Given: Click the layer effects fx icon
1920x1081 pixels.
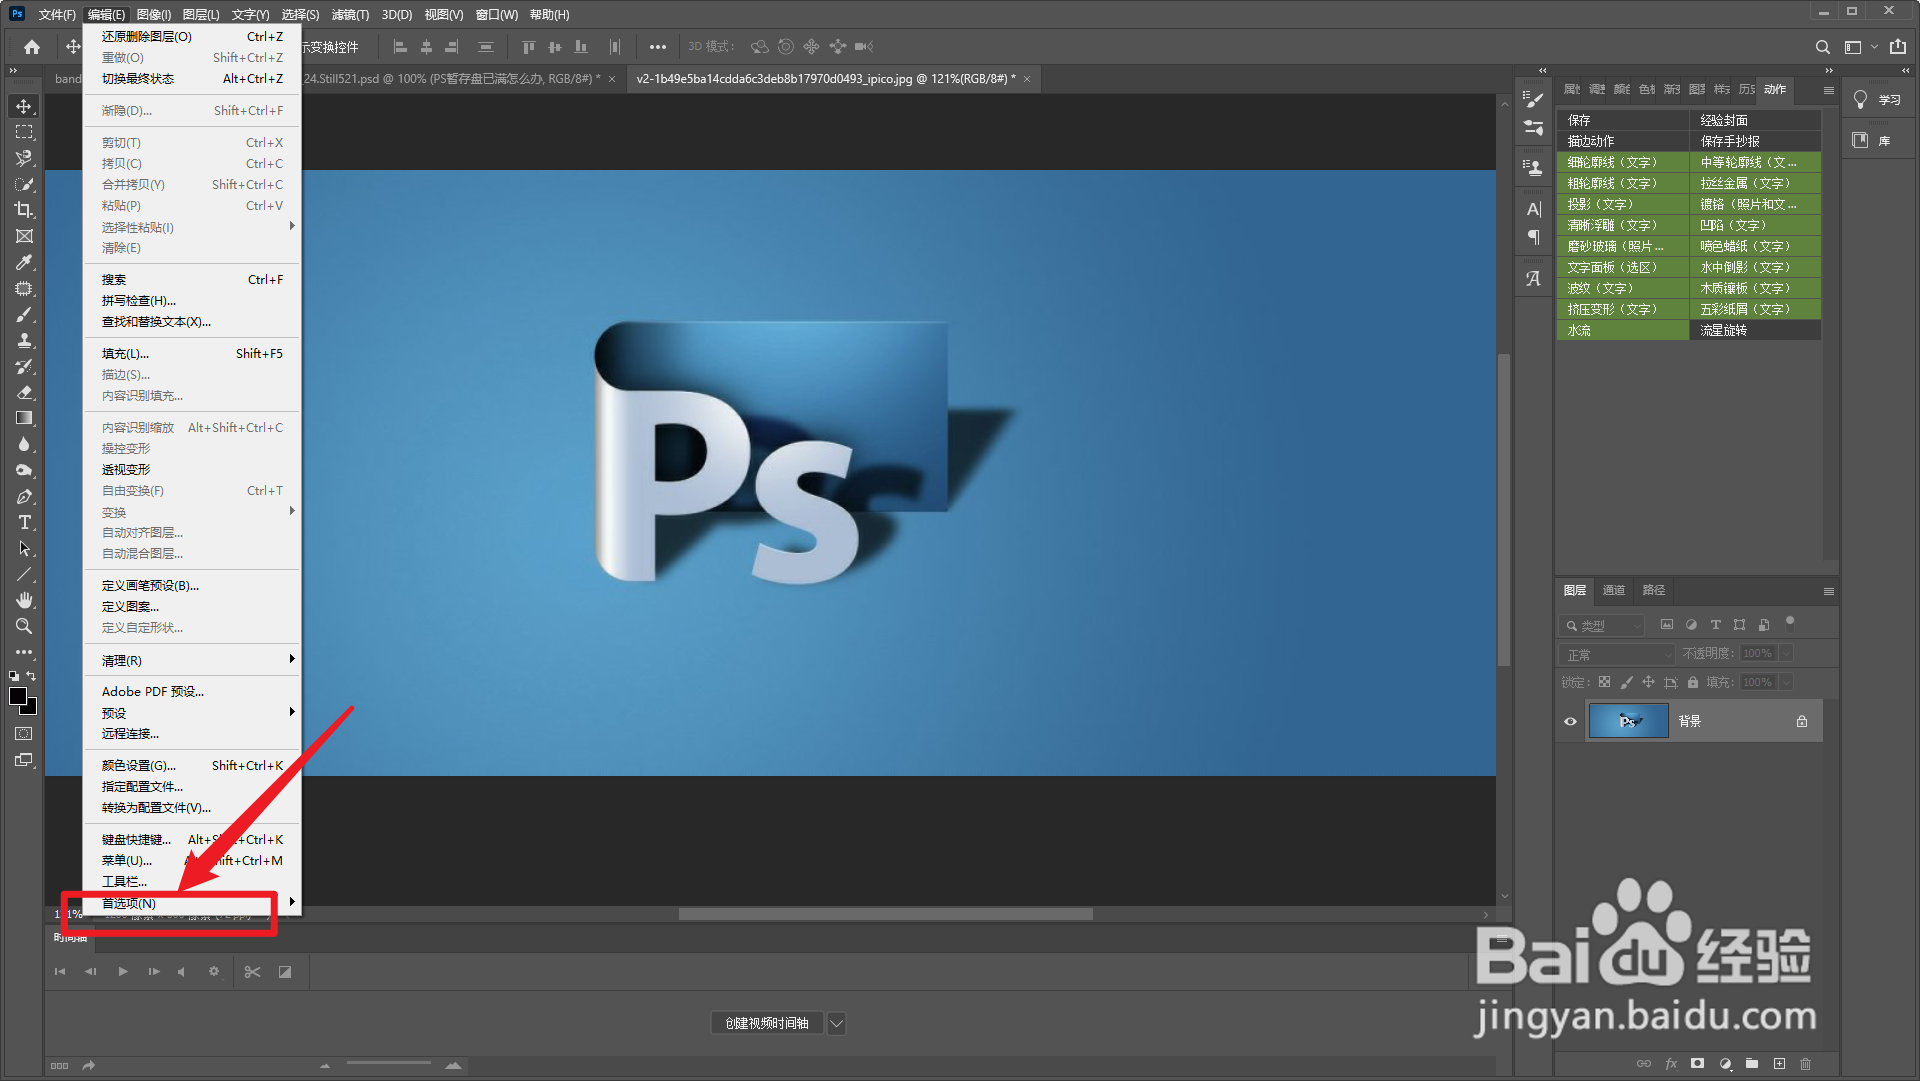Looking at the screenshot, I should (x=1671, y=1064).
